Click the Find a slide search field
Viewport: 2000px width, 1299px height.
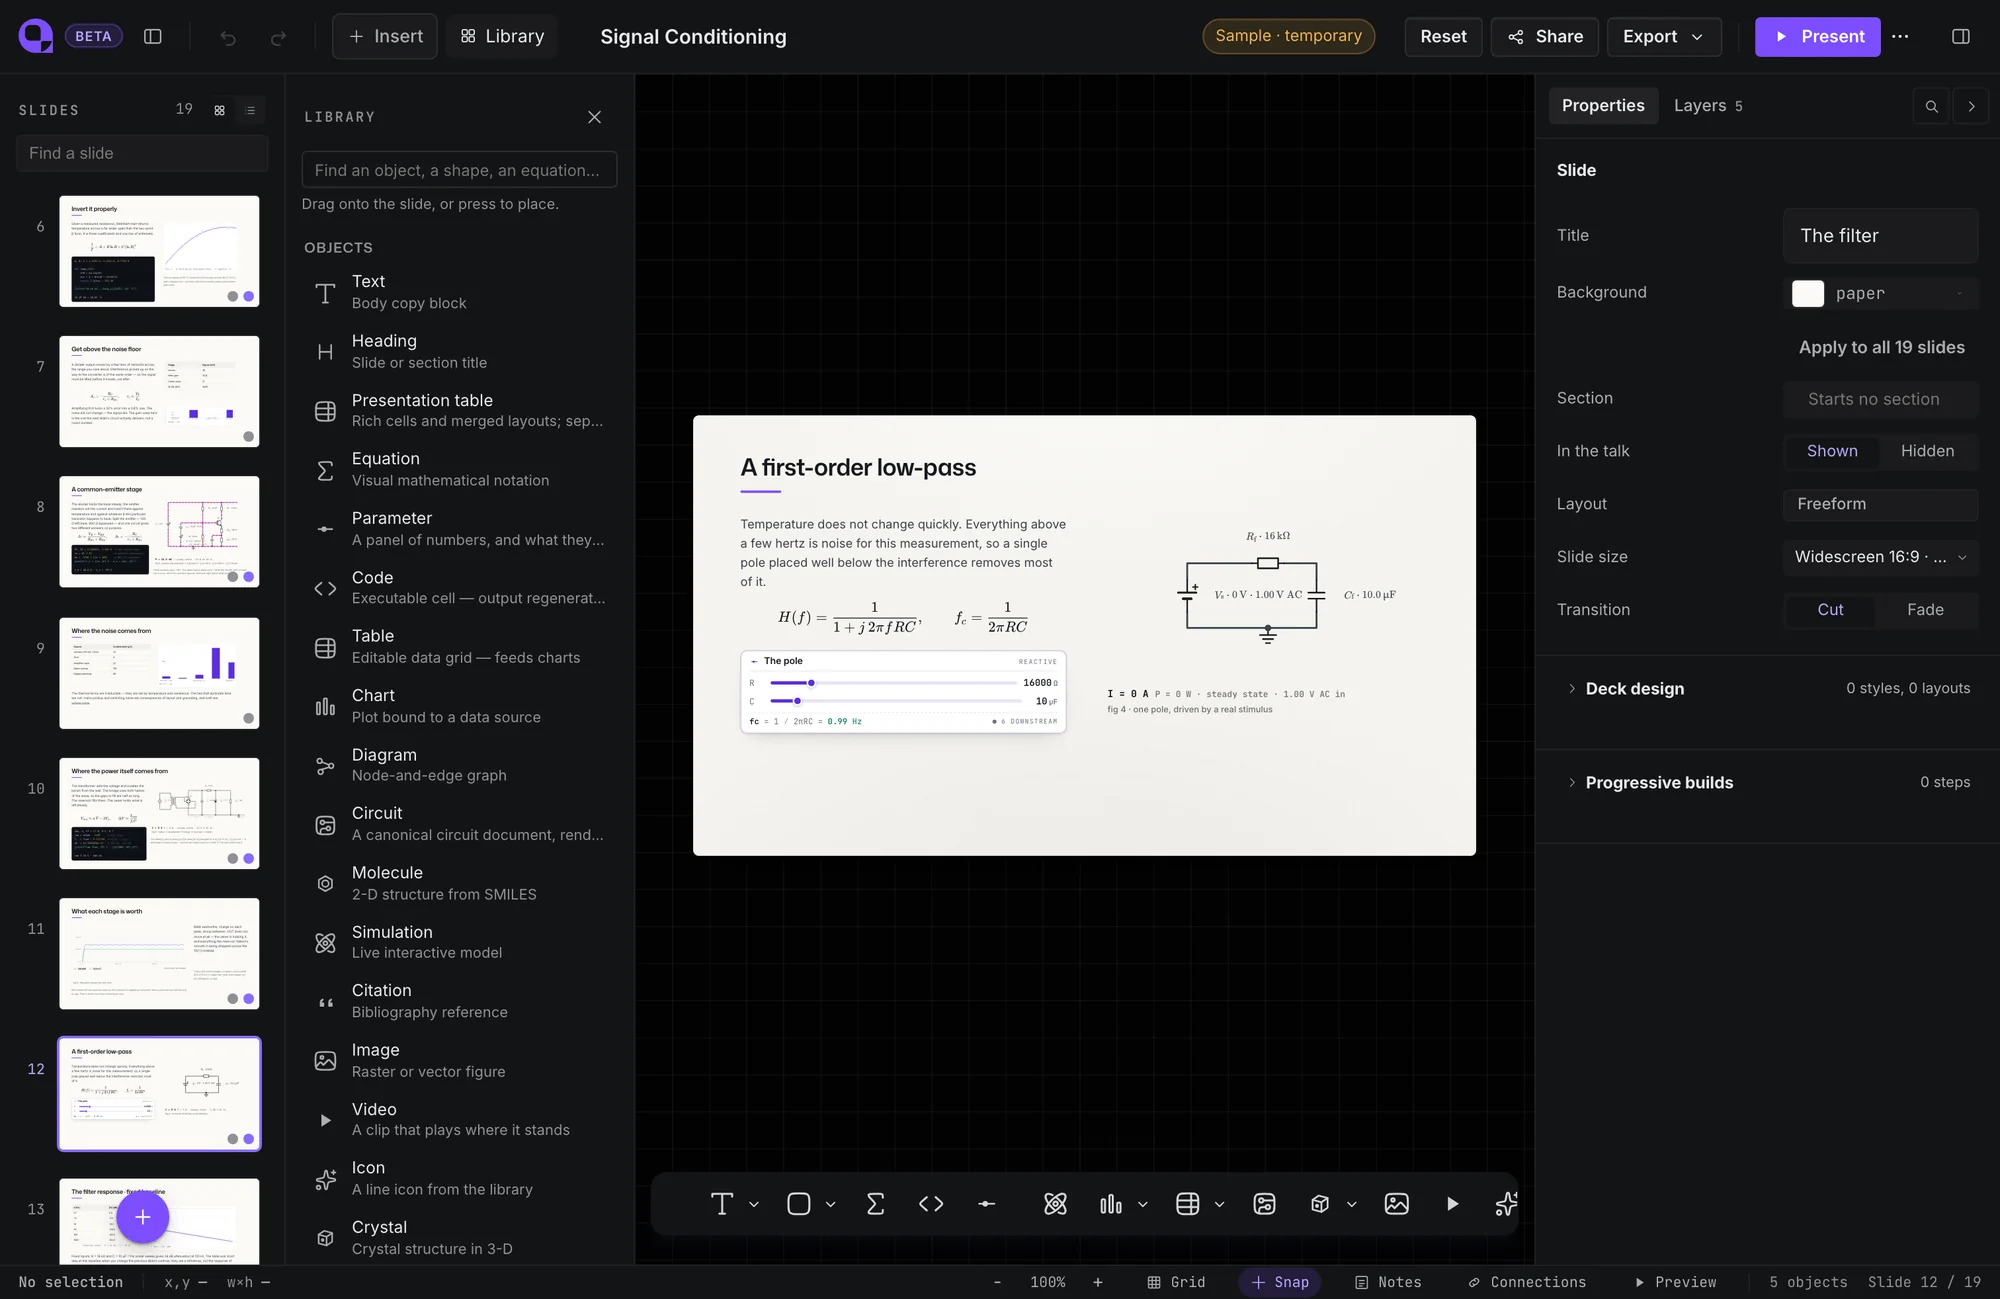pos(142,153)
